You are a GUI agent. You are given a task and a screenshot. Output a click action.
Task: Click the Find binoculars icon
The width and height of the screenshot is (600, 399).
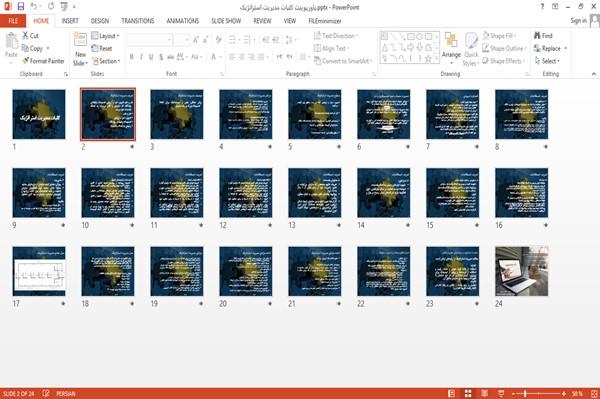(x=538, y=36)
